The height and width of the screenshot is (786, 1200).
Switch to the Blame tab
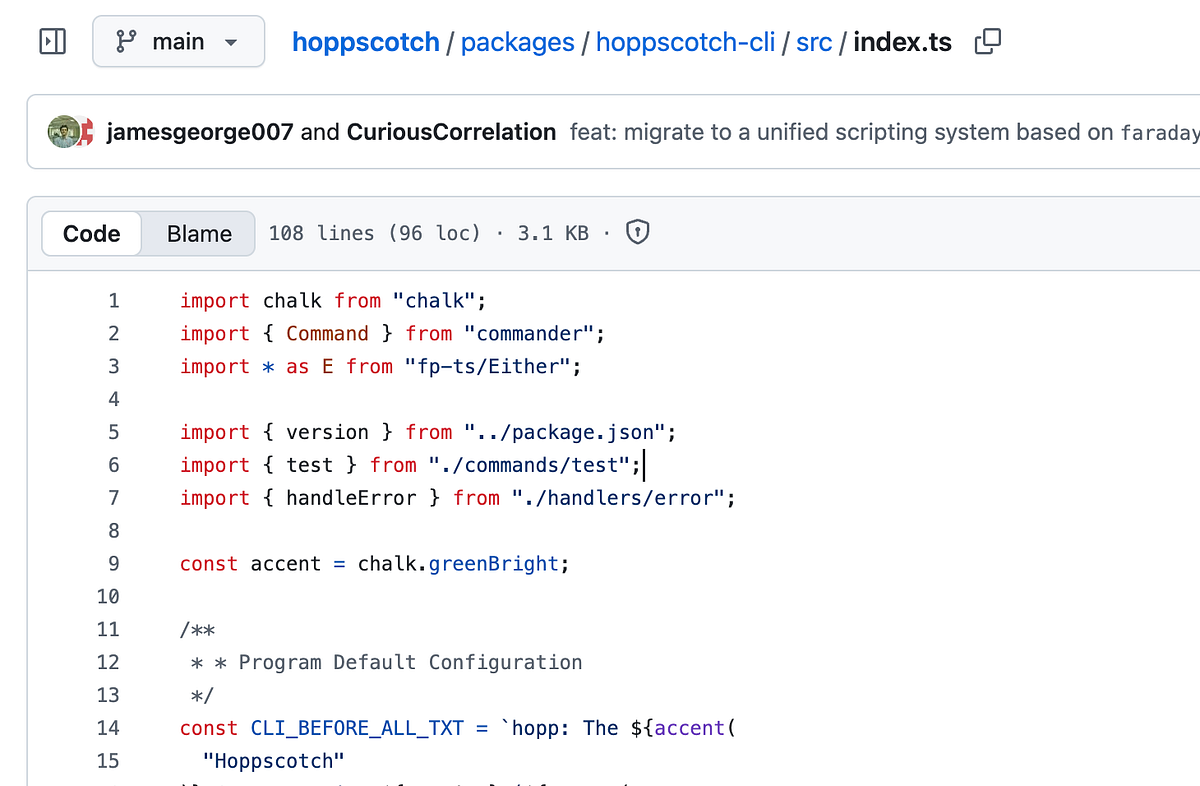click(x=197, y=233)
